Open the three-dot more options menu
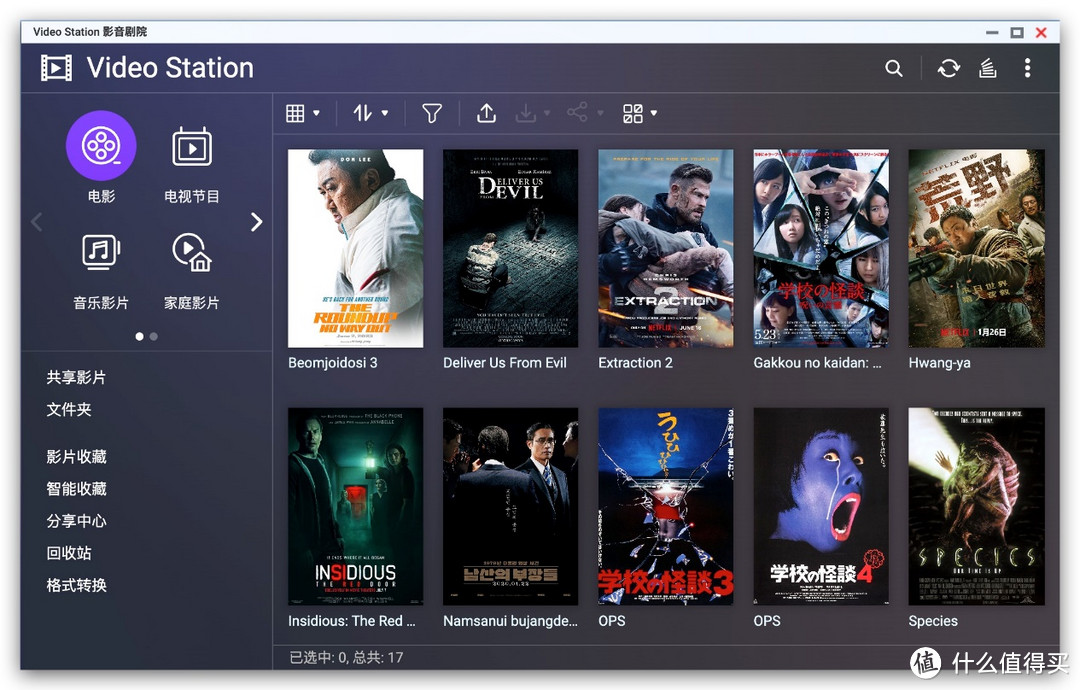 1027,68
